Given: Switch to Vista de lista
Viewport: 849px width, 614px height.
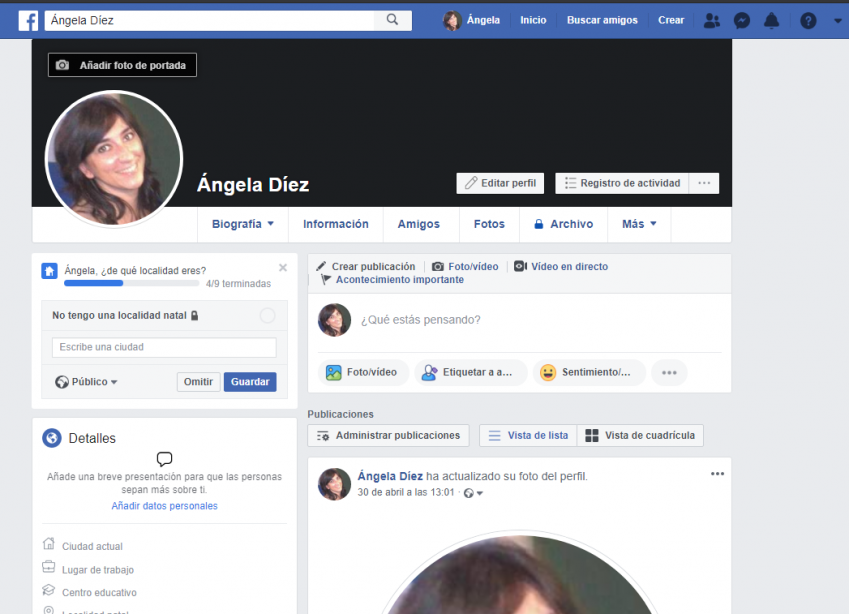Looking at the screenshot, I should [528, 435].
